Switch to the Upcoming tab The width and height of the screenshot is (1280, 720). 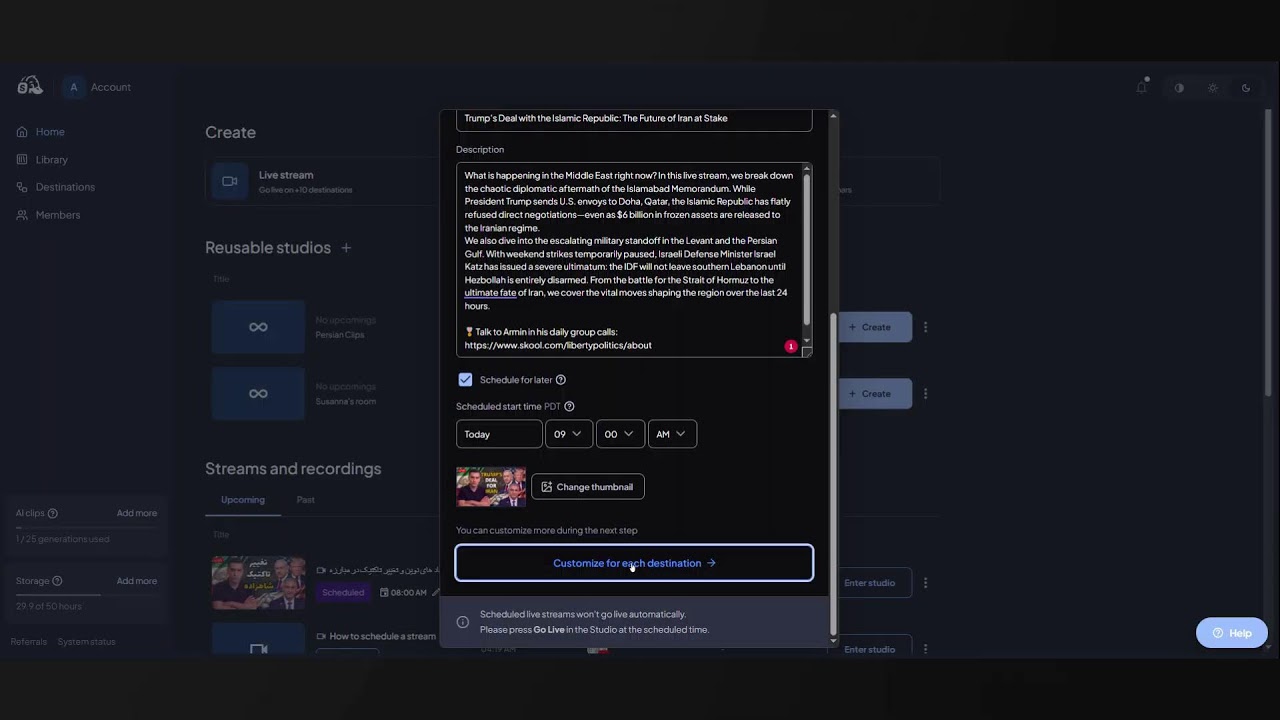pyautogui.click(x=243, y=500)
